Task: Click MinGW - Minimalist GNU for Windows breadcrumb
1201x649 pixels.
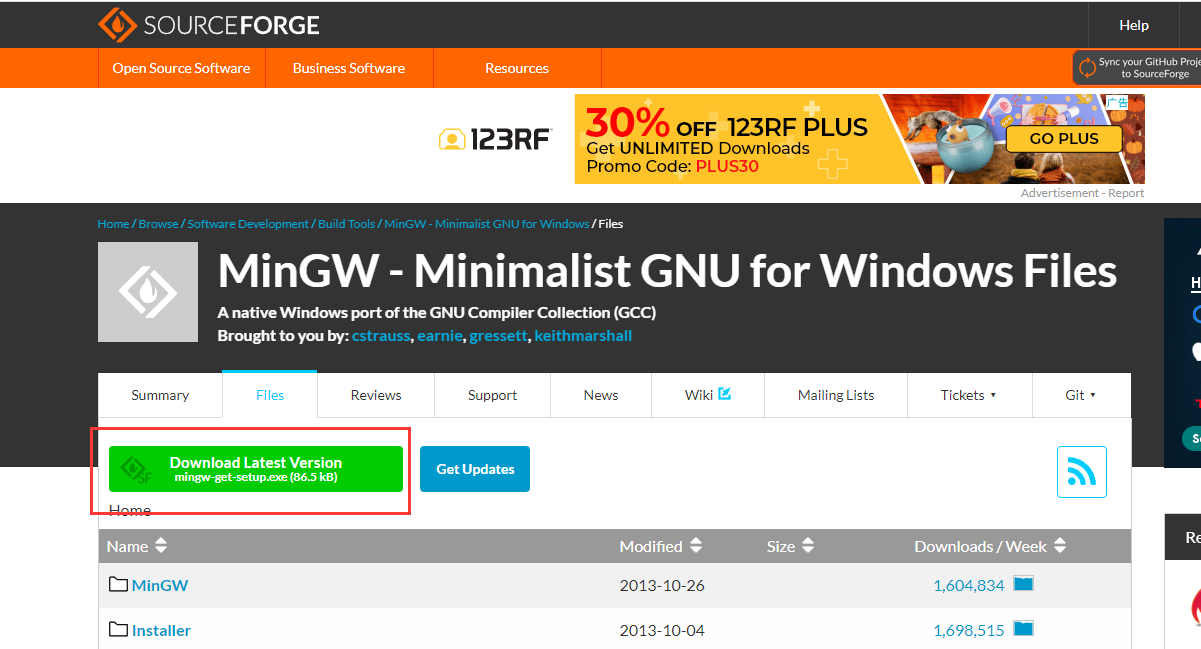Action: coord(487,224)
